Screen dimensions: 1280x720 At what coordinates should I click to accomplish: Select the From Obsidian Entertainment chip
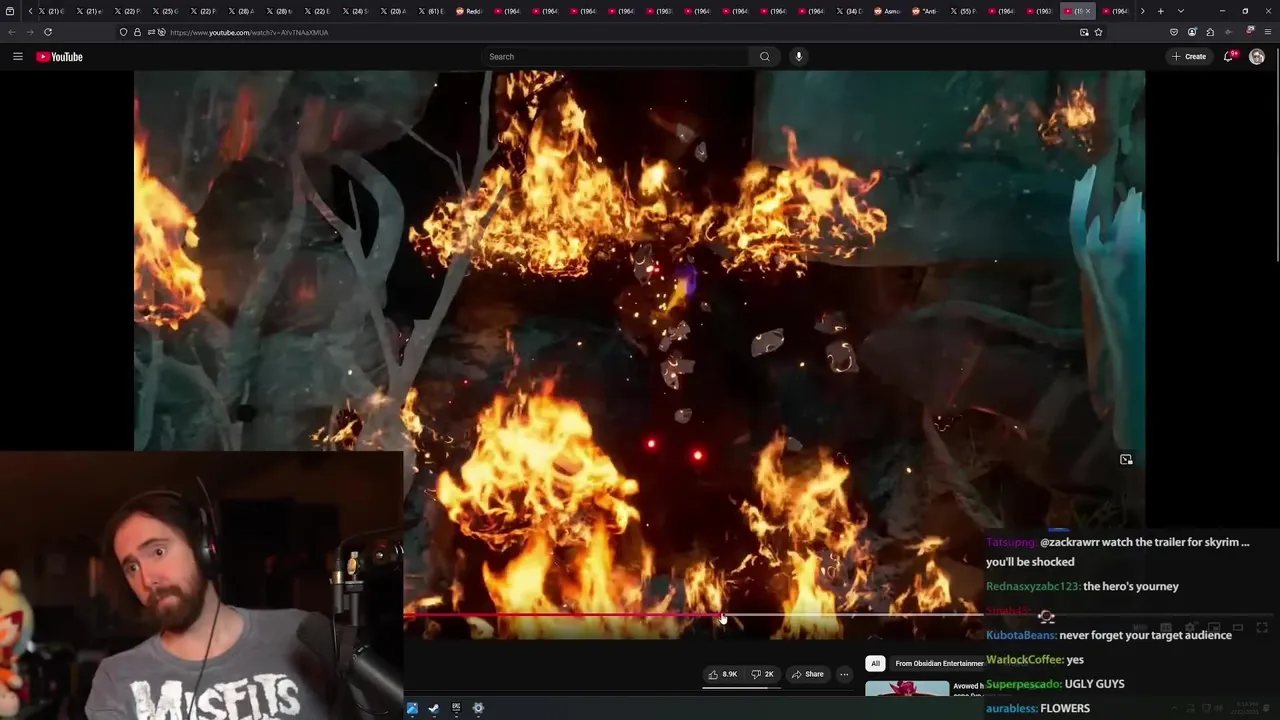[938, 663]
